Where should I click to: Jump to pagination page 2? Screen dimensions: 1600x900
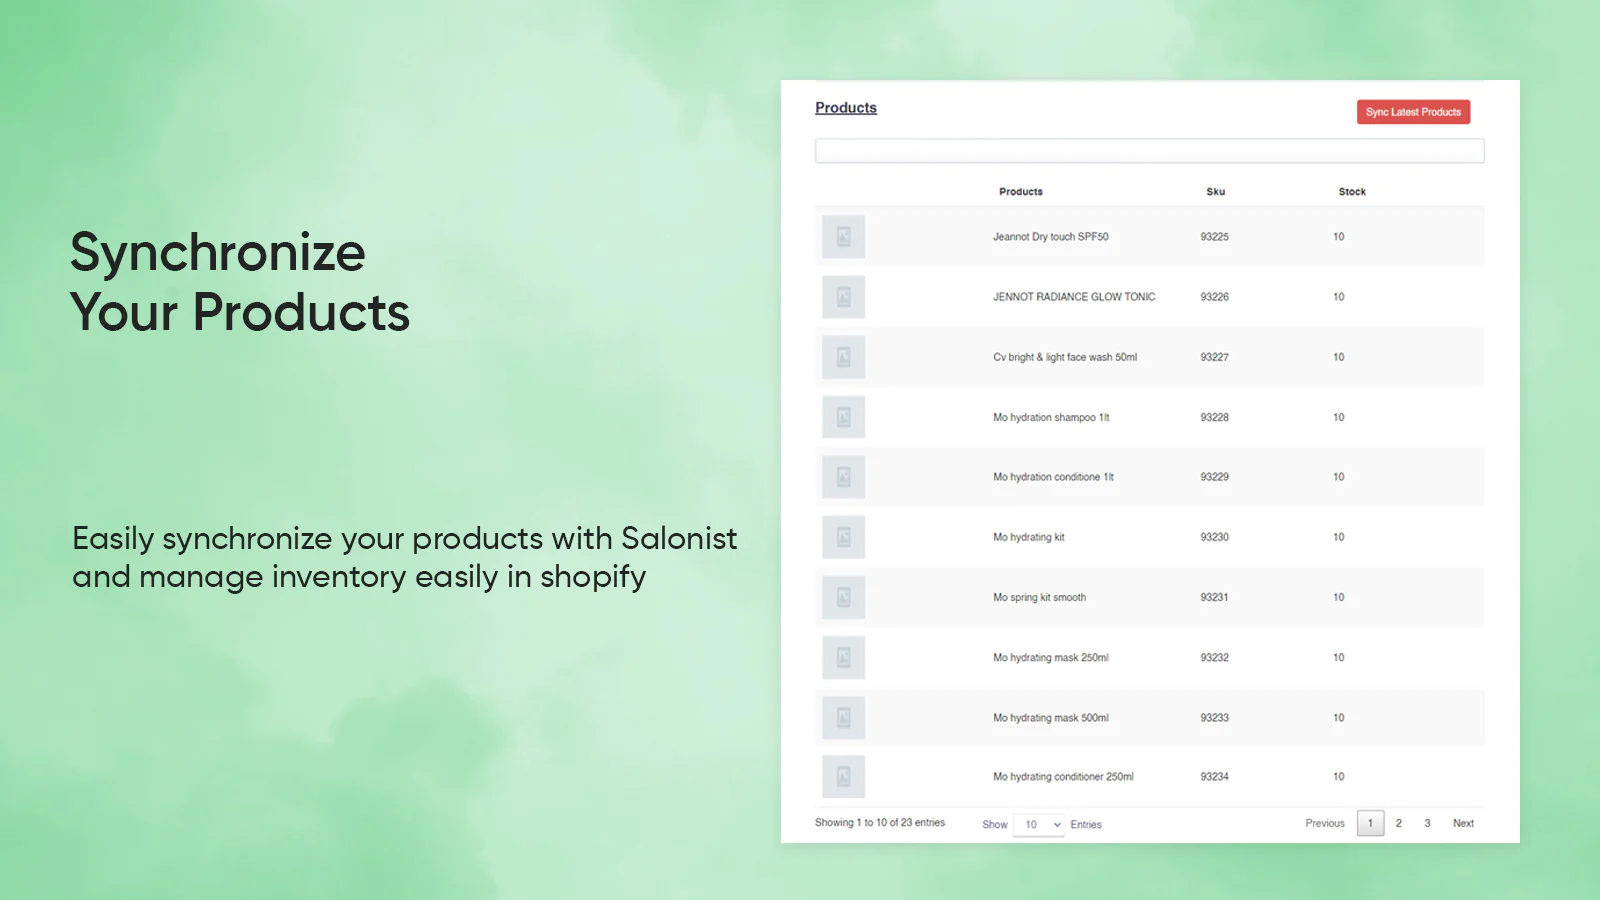[1398, 824]
